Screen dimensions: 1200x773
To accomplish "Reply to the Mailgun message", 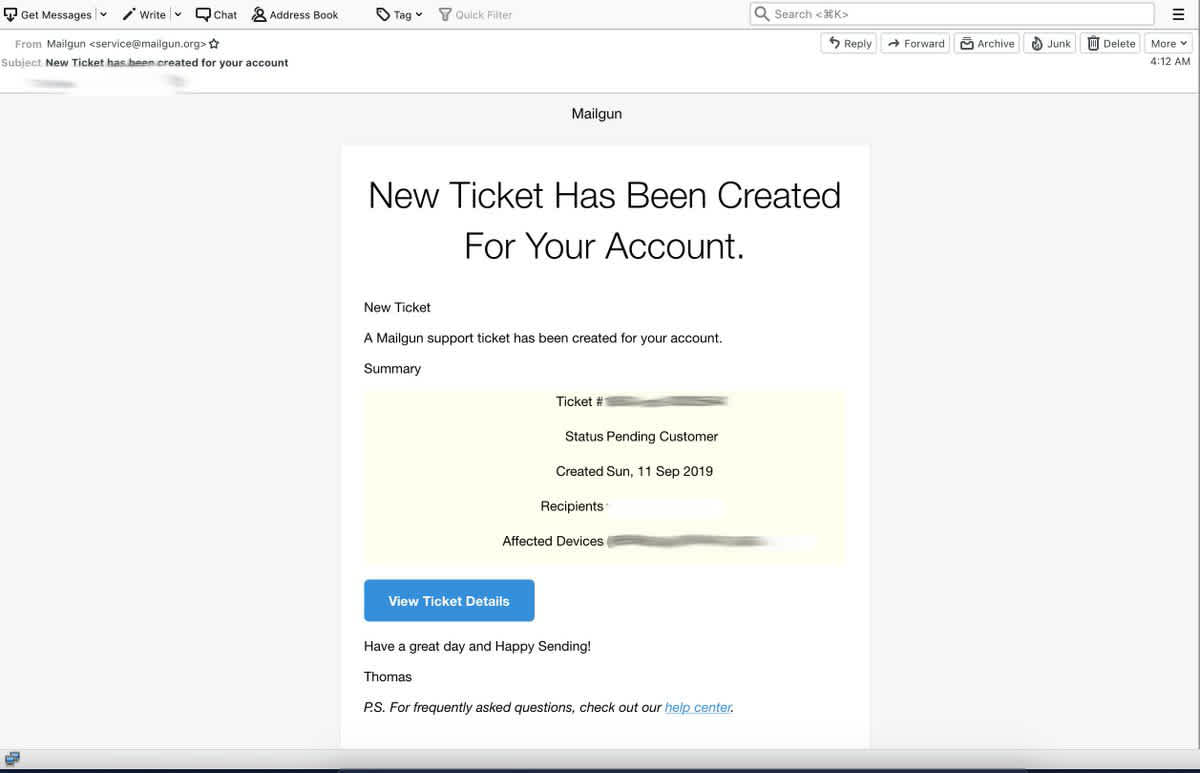I will tap(848, 43).
